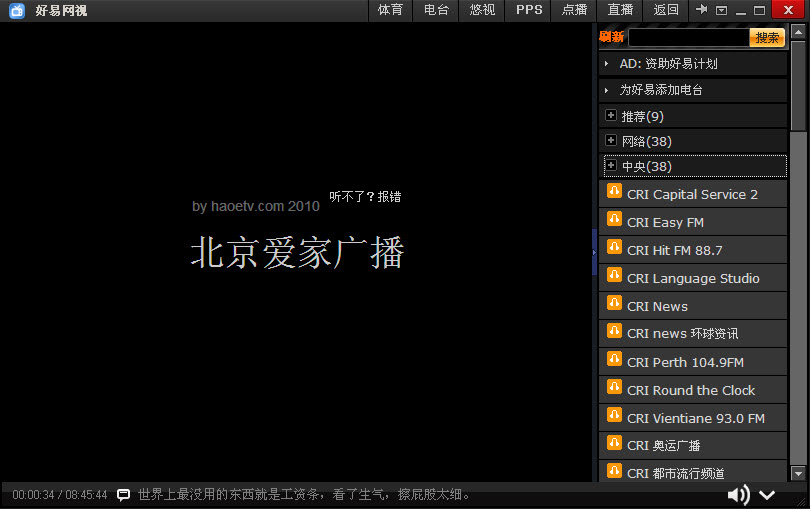810x509 pixels.
Task: Click the CRI Hit FM 88.7 station icon
Action: pos(614,247)
